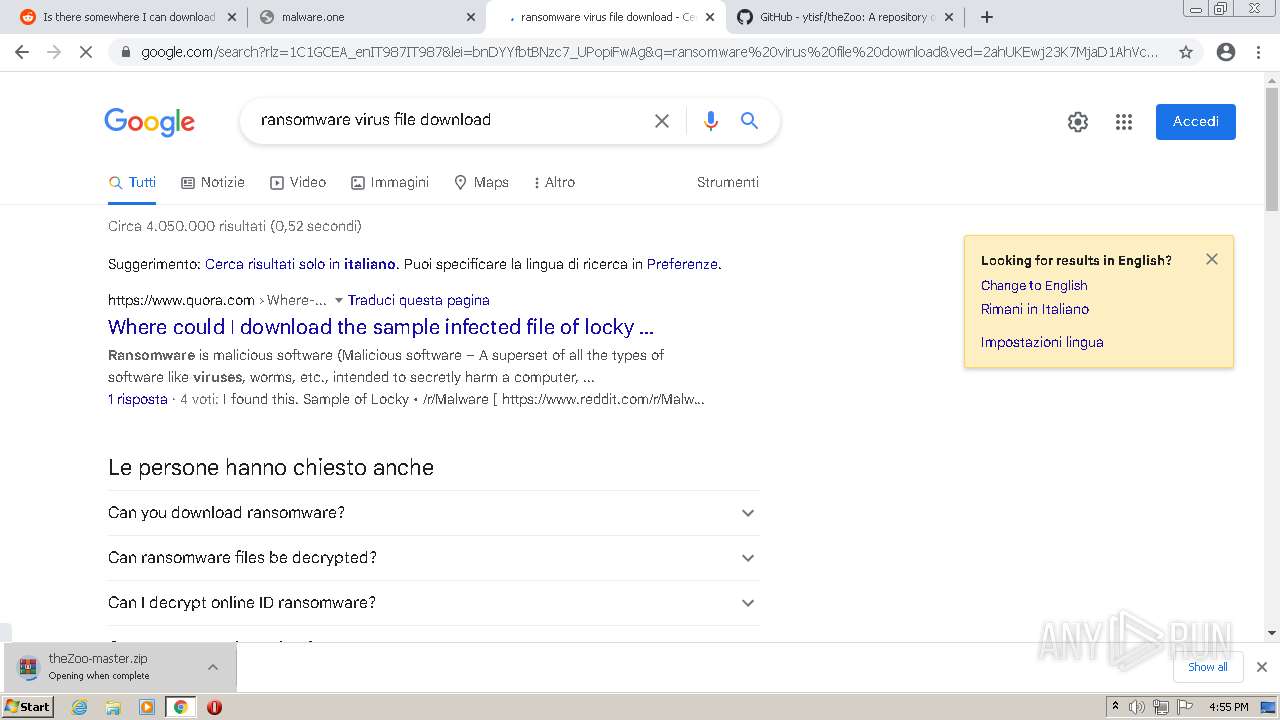Click Show all downloads button
The height and width of the screenshot is (720, 1280).
tap(1208, 667)
